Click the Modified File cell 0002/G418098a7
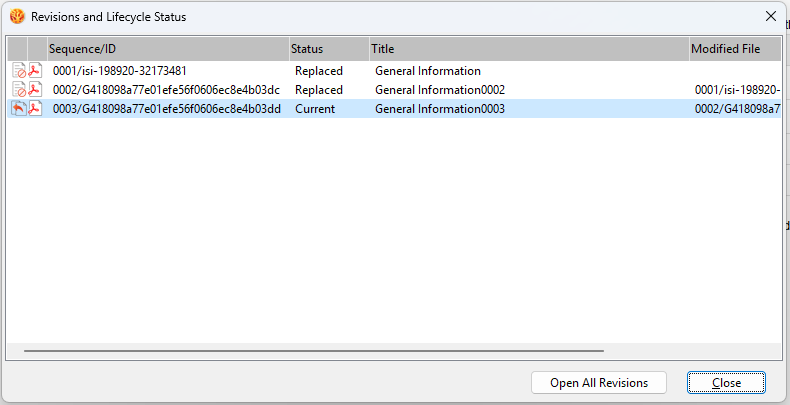 tap(738, 109)
